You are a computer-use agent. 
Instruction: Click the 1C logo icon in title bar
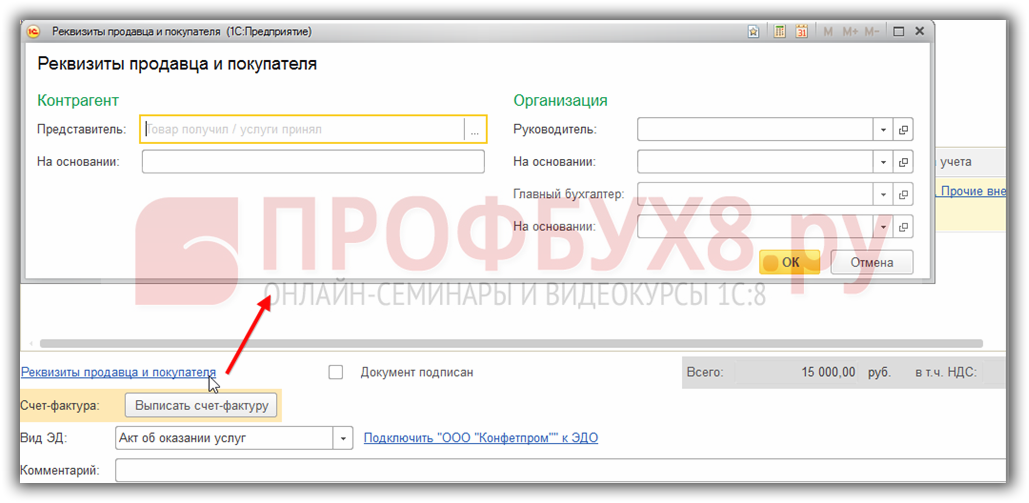(35, 32)
